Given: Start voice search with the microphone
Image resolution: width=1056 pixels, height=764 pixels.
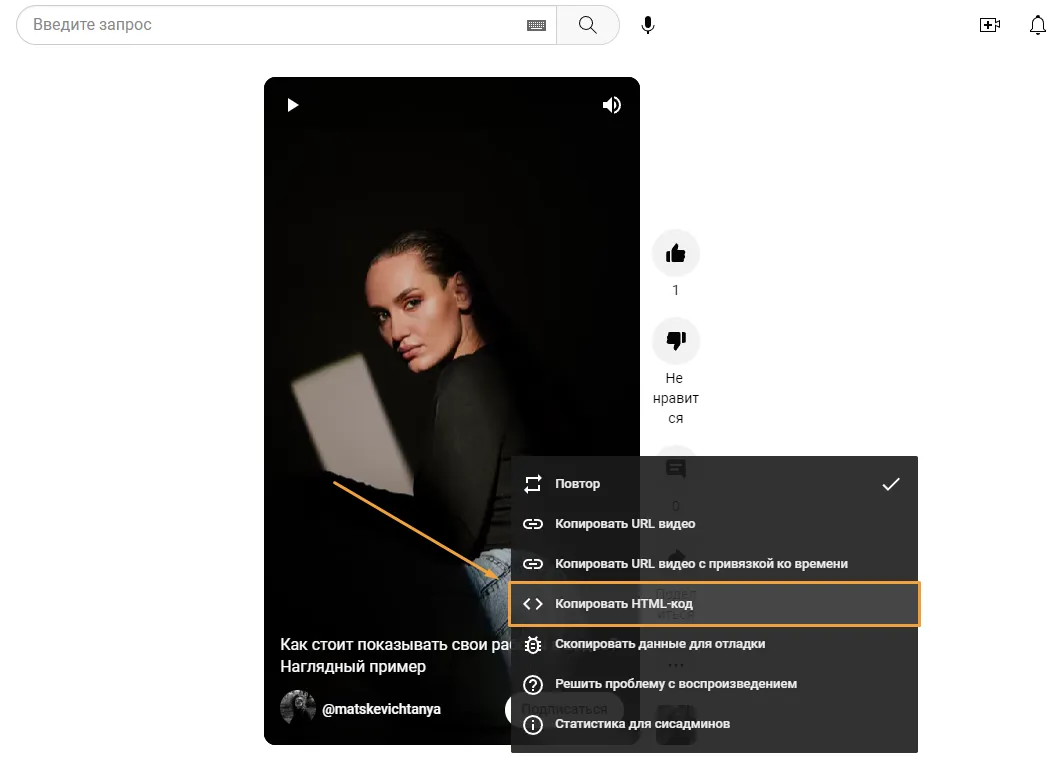Looking at the screenshot, I should pyautogui.click(x=648, y=25).
